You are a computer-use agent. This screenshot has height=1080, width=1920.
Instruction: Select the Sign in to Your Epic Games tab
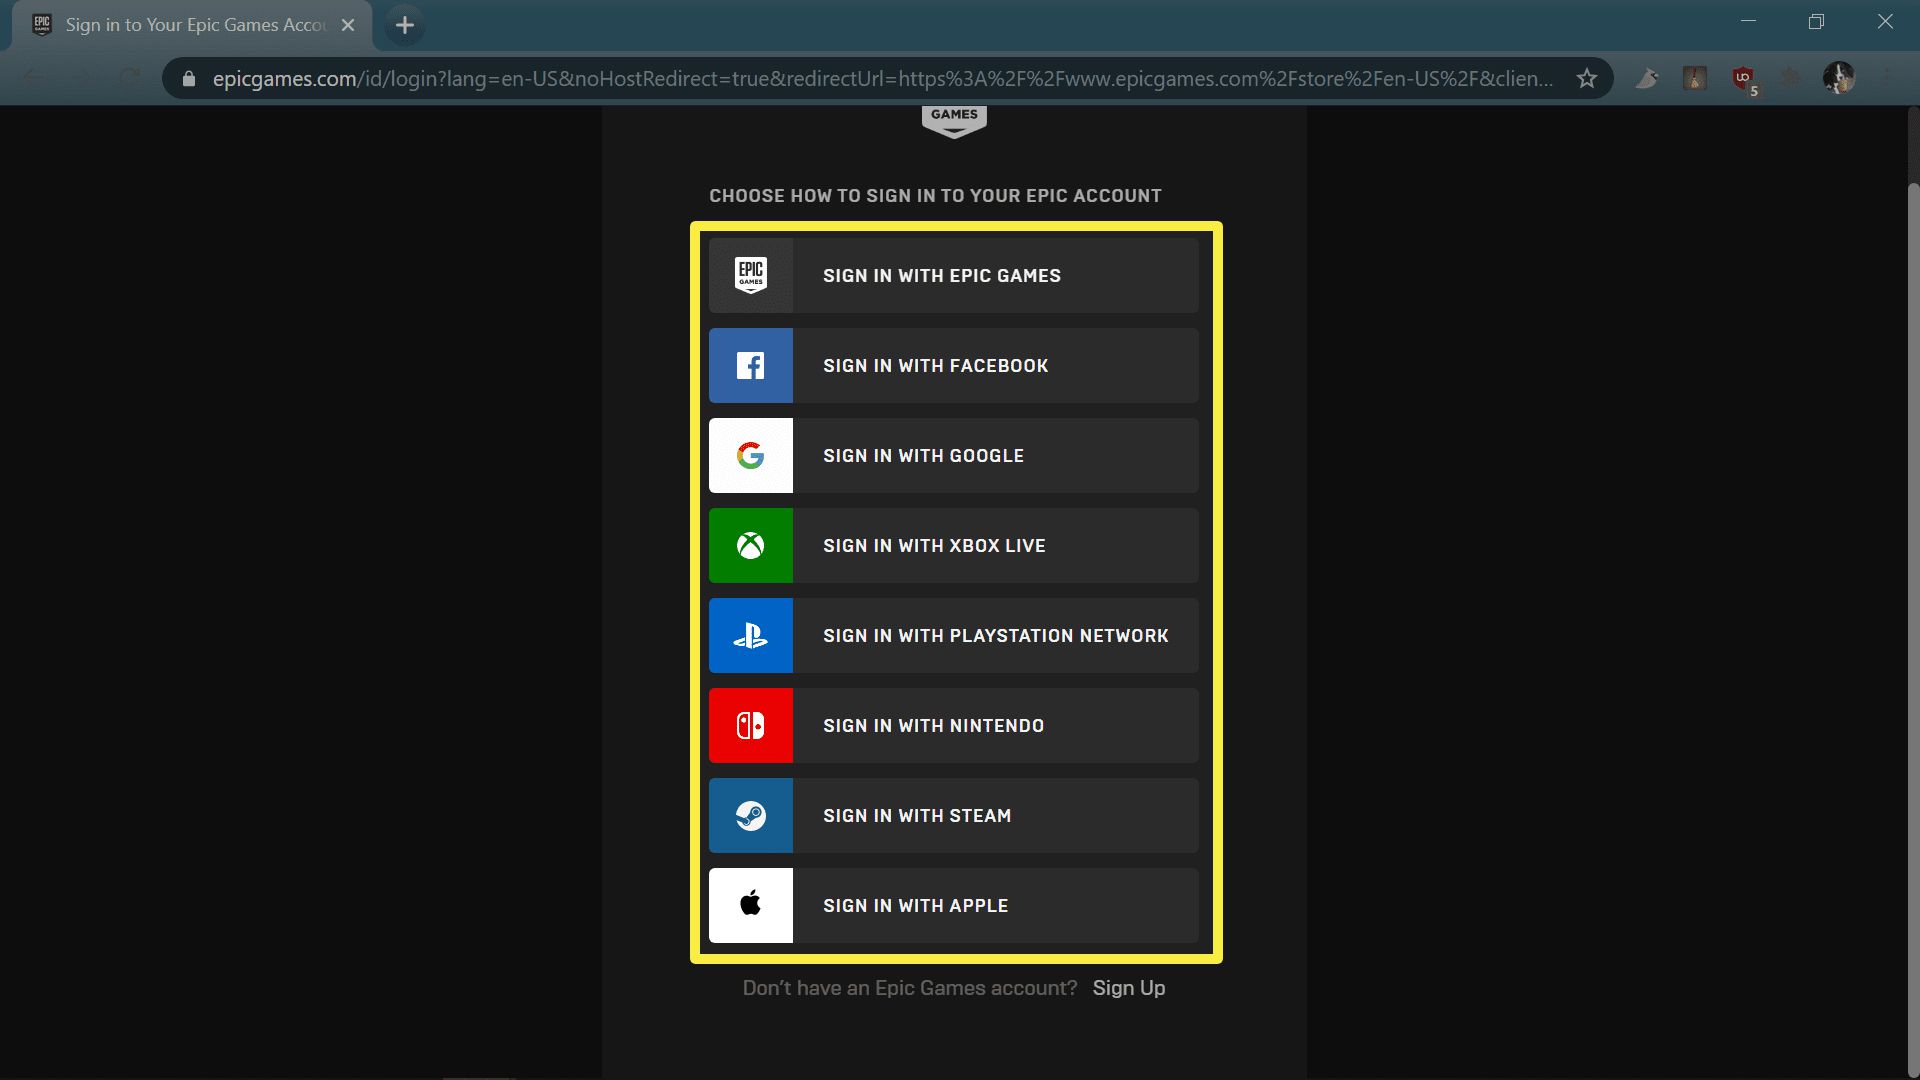[x=192, y=25]
